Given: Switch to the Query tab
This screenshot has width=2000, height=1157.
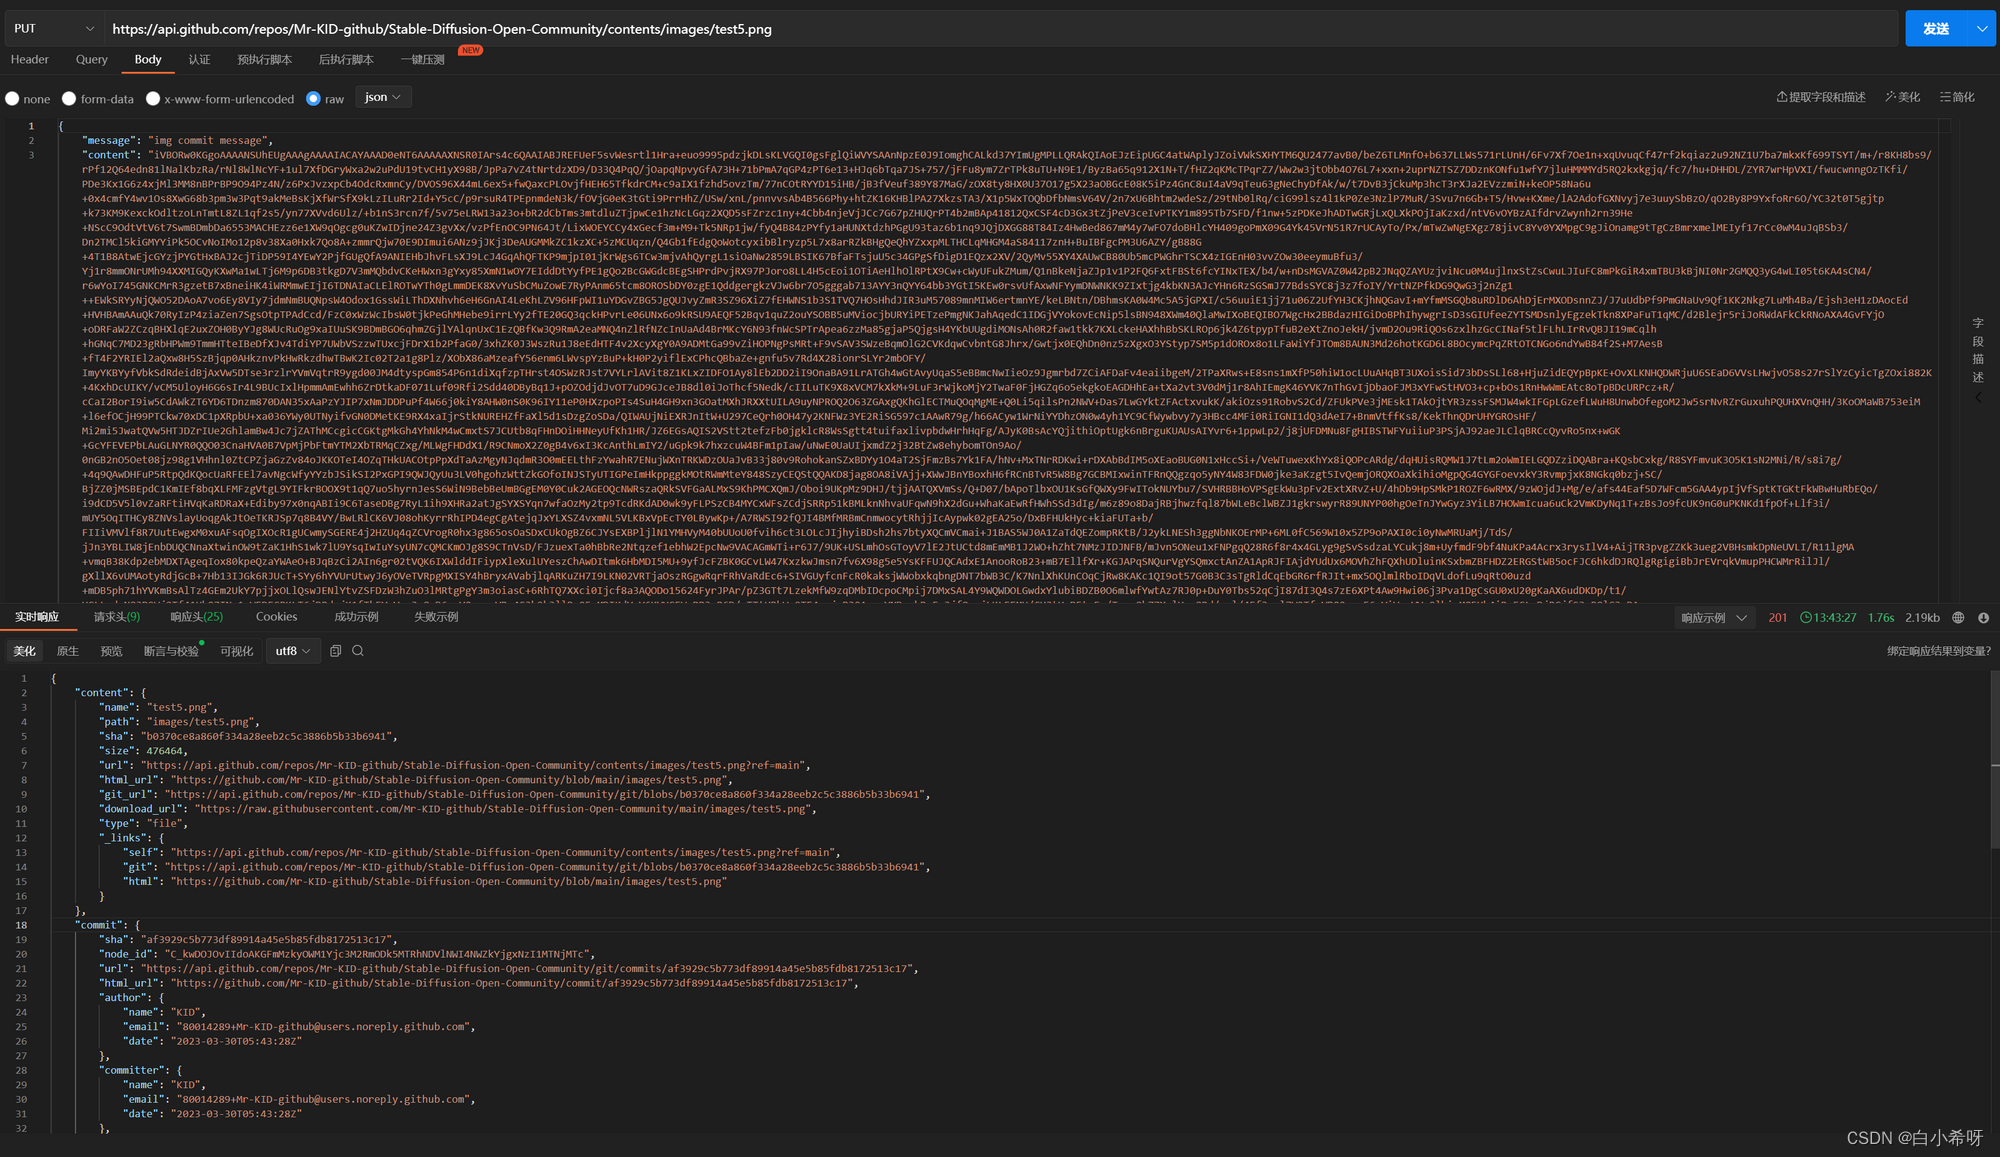Looking at the screenshot, I should [x=92, y=60].
